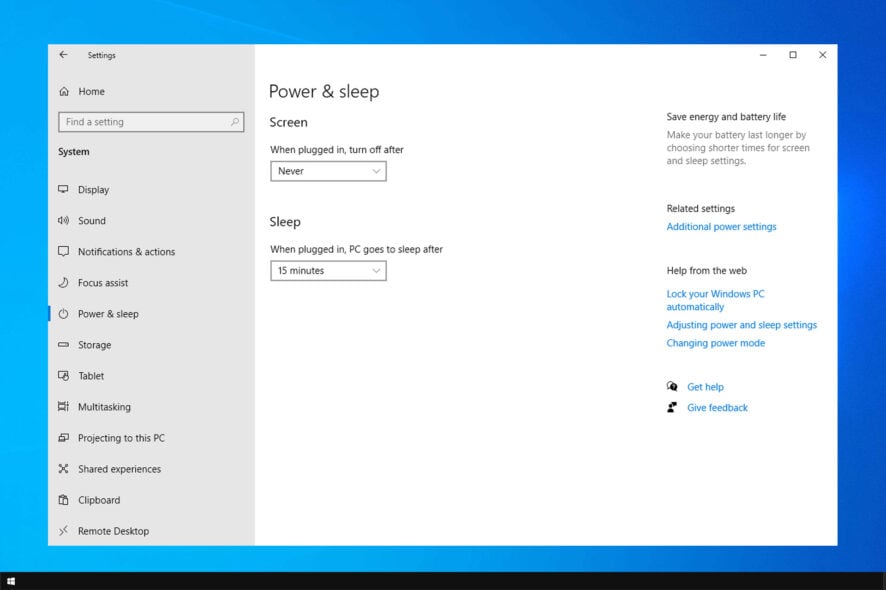Click the Tablet icon in sidebar
The width and height of the screenshot is (886, 590).
coord(63,376)
